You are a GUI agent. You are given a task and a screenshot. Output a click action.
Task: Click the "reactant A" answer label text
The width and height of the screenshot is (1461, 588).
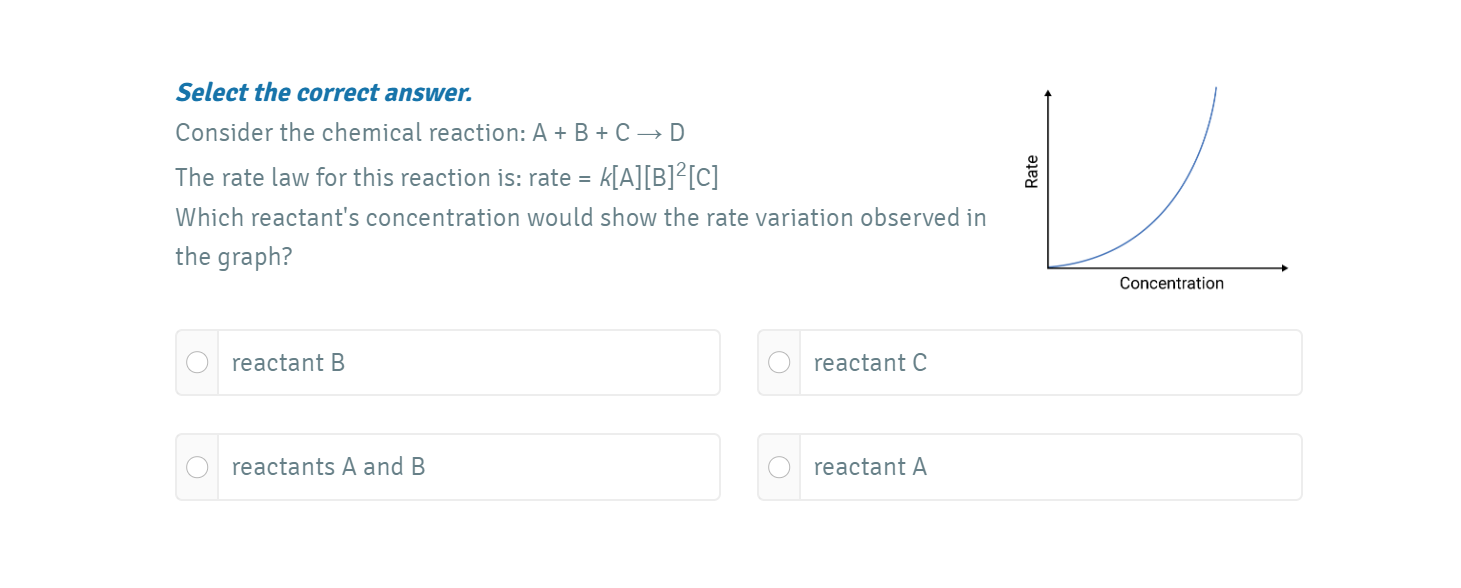pyautogui.click(x=870, y=467)
